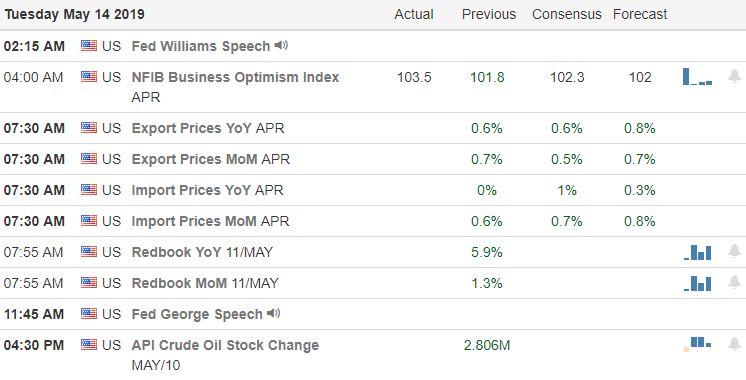The height and width of the screenshot is (380, 746).
Task: Open the API Crude Oil Stock Change link
Action: [225, 345]
